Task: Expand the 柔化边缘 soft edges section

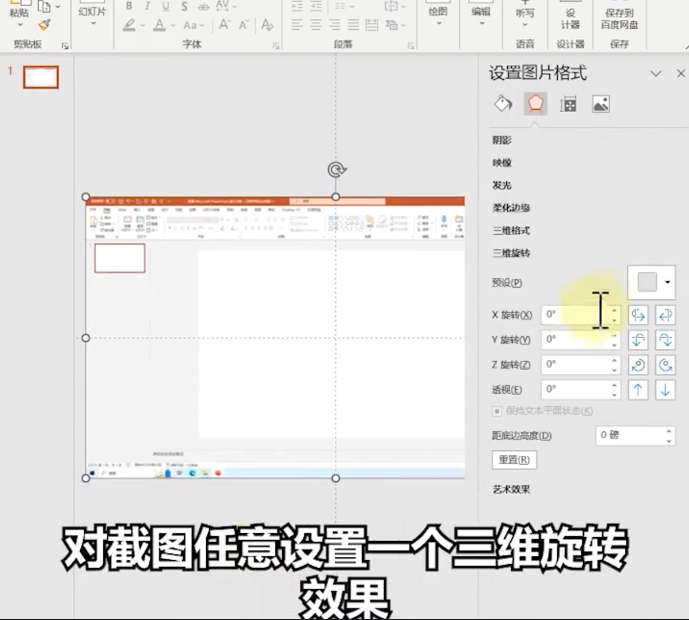Action: [x=511, y=208]
